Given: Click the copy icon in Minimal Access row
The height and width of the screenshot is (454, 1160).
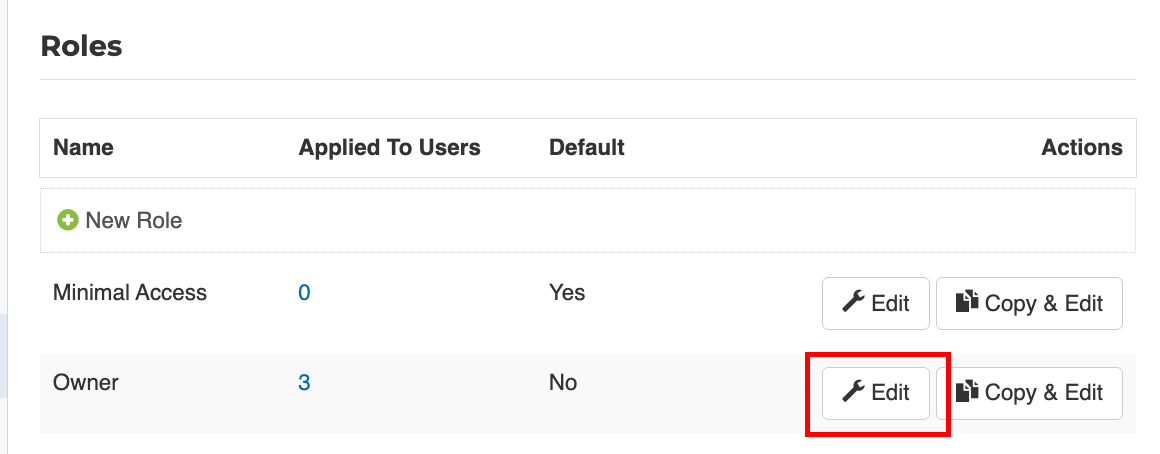Looking at the screenshot, I should 966,303.
